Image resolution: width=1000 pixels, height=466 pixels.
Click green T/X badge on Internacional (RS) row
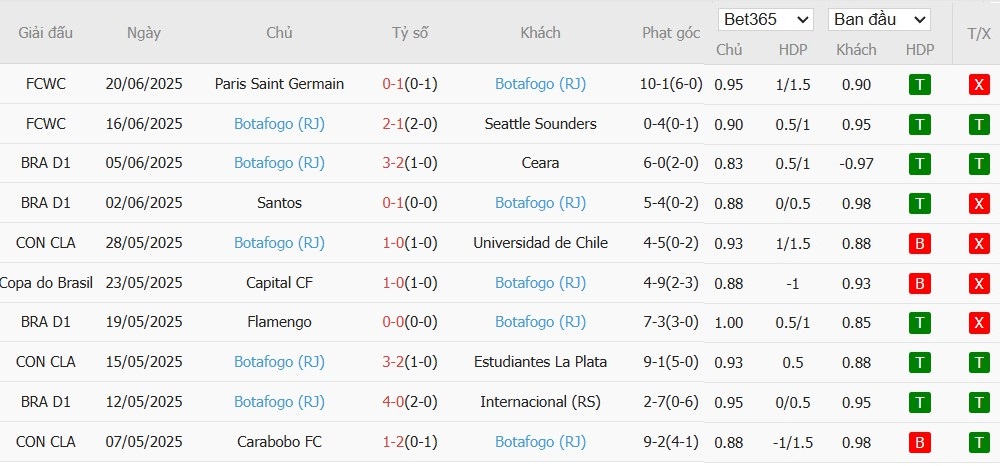978,402
